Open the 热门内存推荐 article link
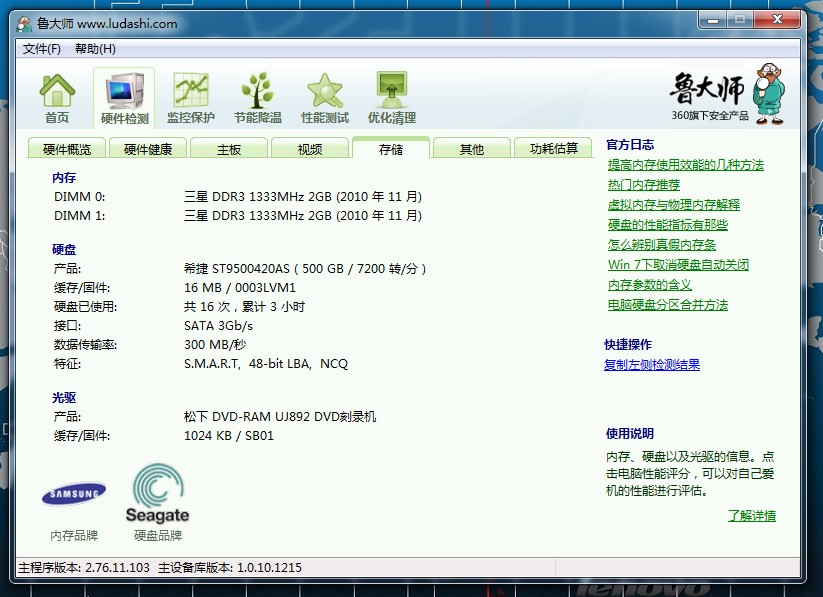Viewport: 823px width, 597px height. 643,185
